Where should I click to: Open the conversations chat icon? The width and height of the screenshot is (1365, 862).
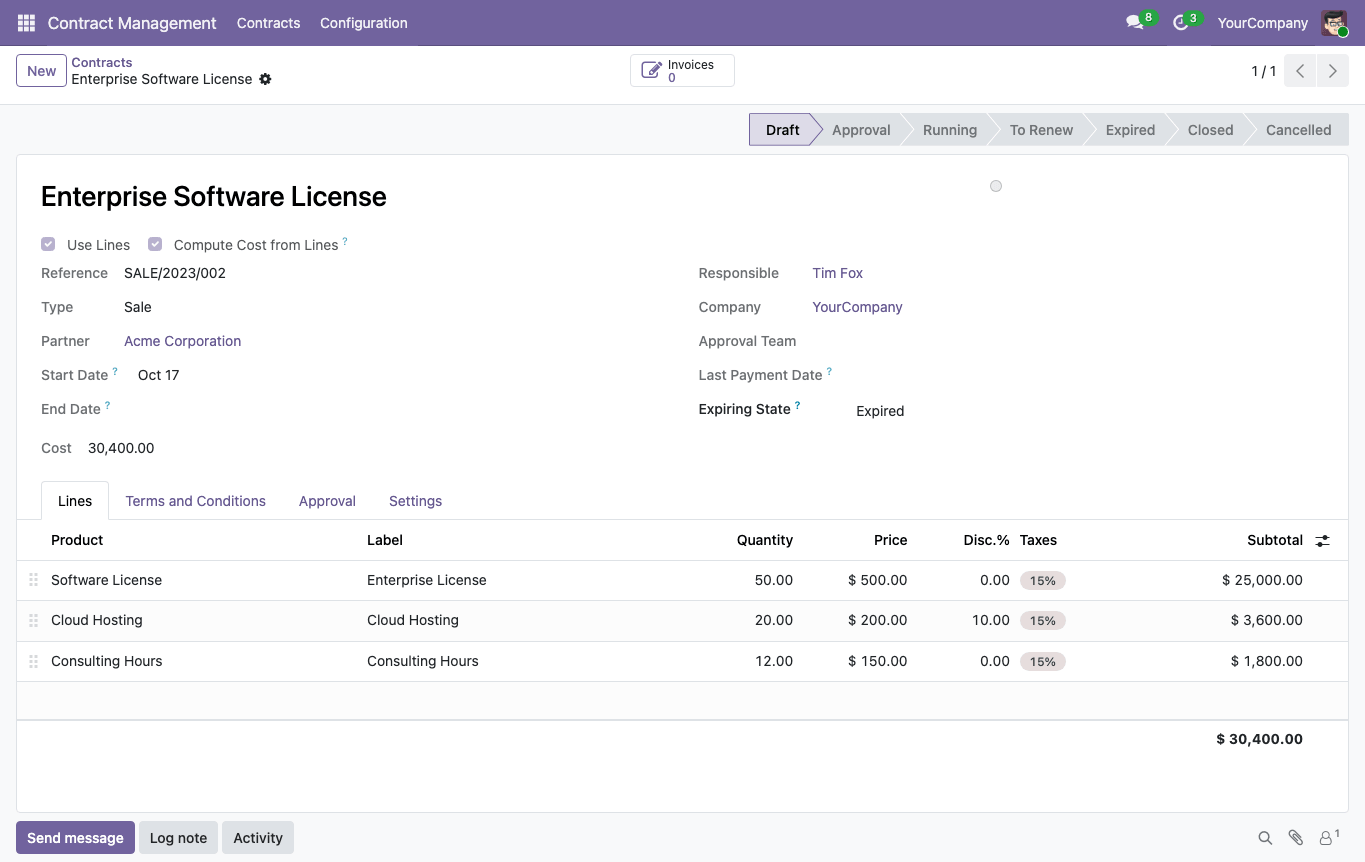(1134, 22)
